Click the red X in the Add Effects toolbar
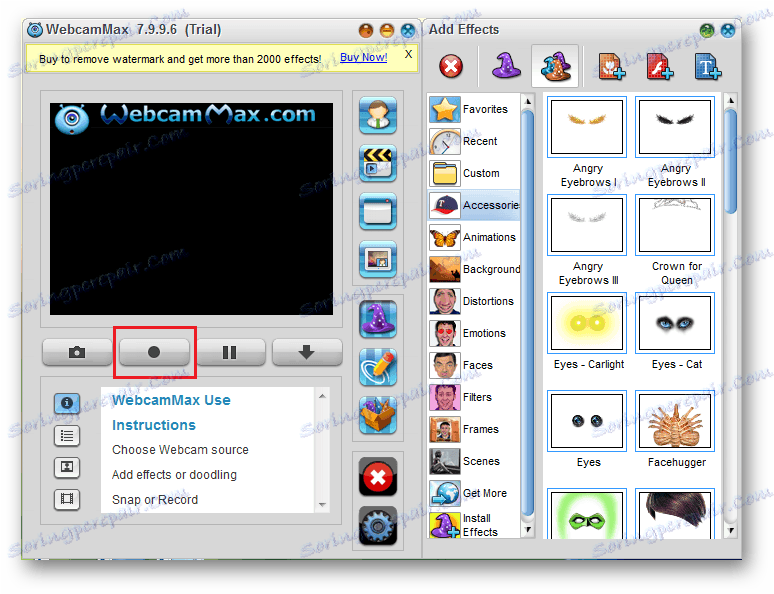The image size is (774, 594). tap(451, 67)
